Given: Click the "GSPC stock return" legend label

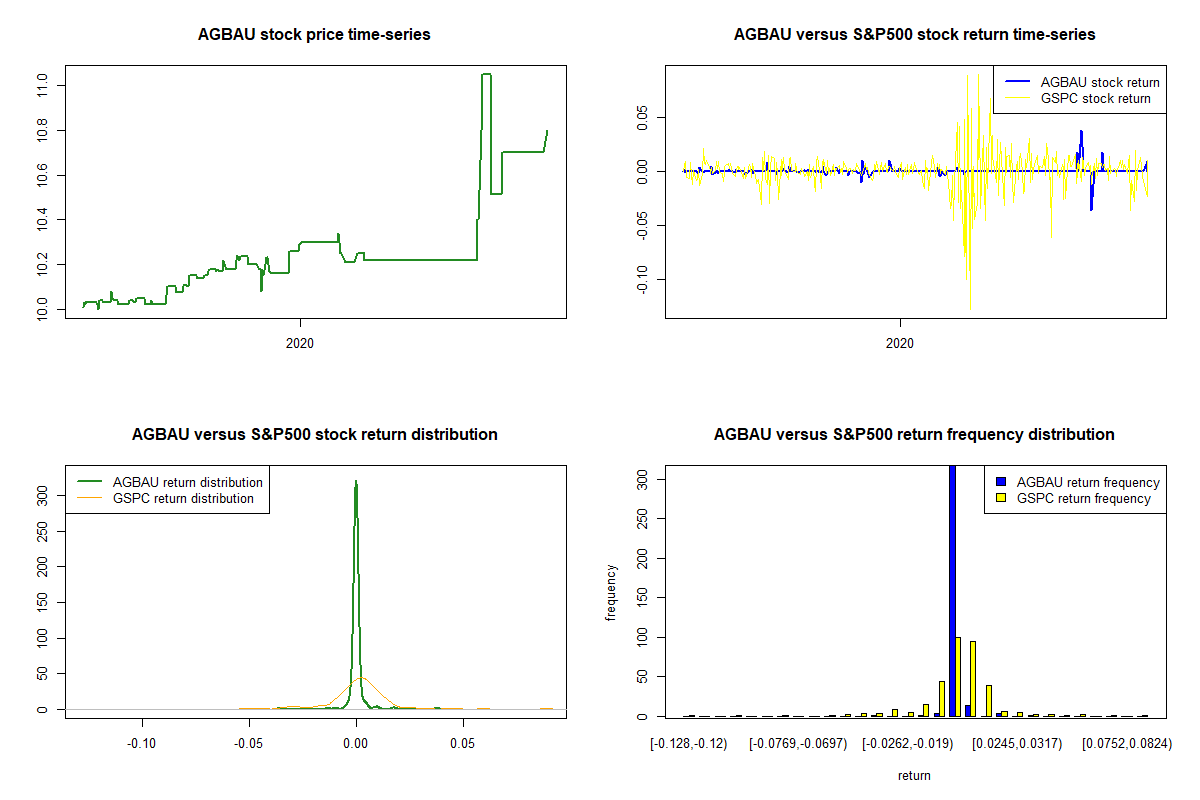Looking at the screenshot, I should point(1095,99).
